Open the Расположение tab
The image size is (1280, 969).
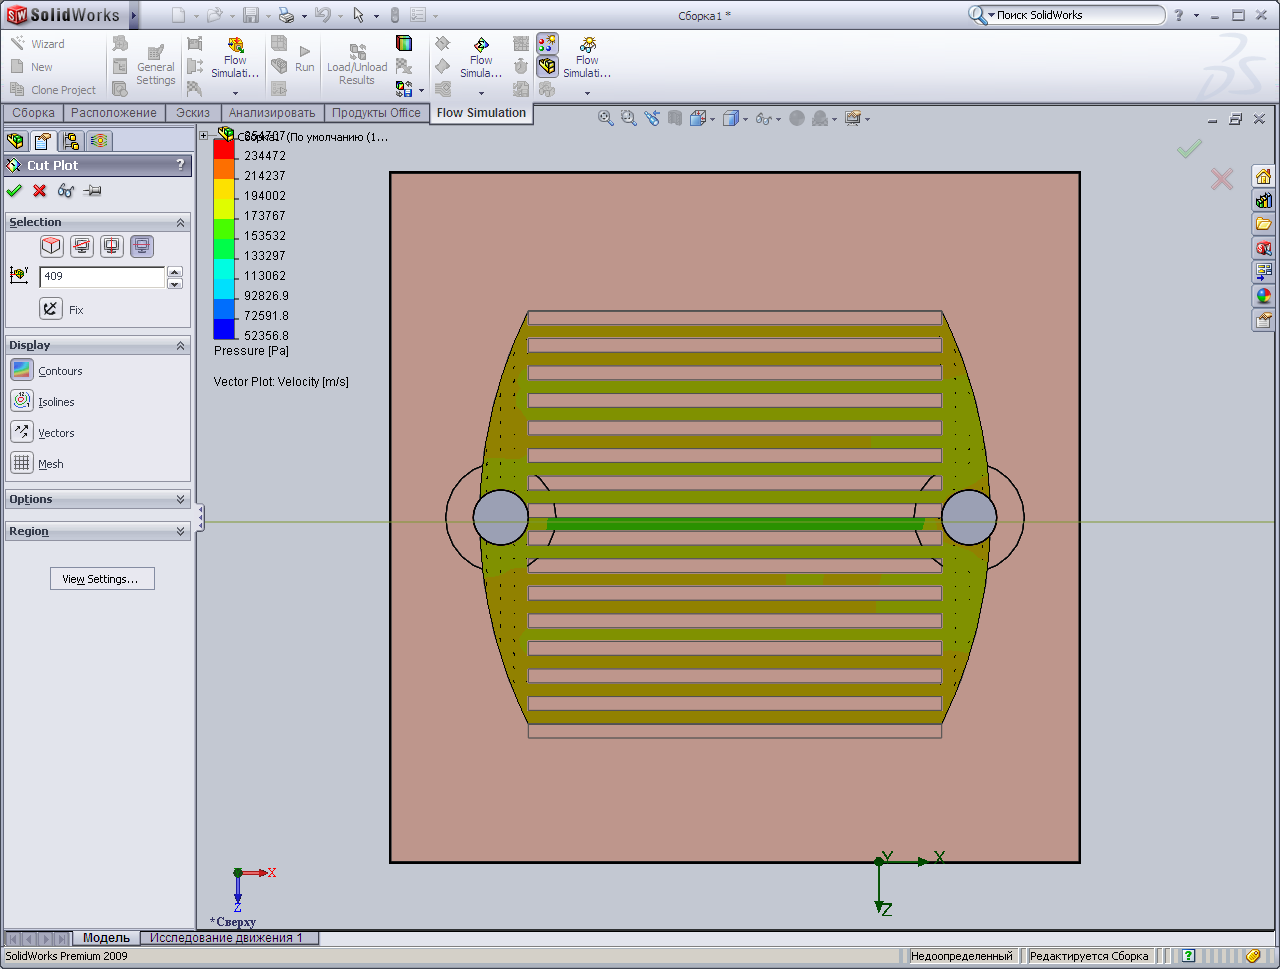coord(114,113)
